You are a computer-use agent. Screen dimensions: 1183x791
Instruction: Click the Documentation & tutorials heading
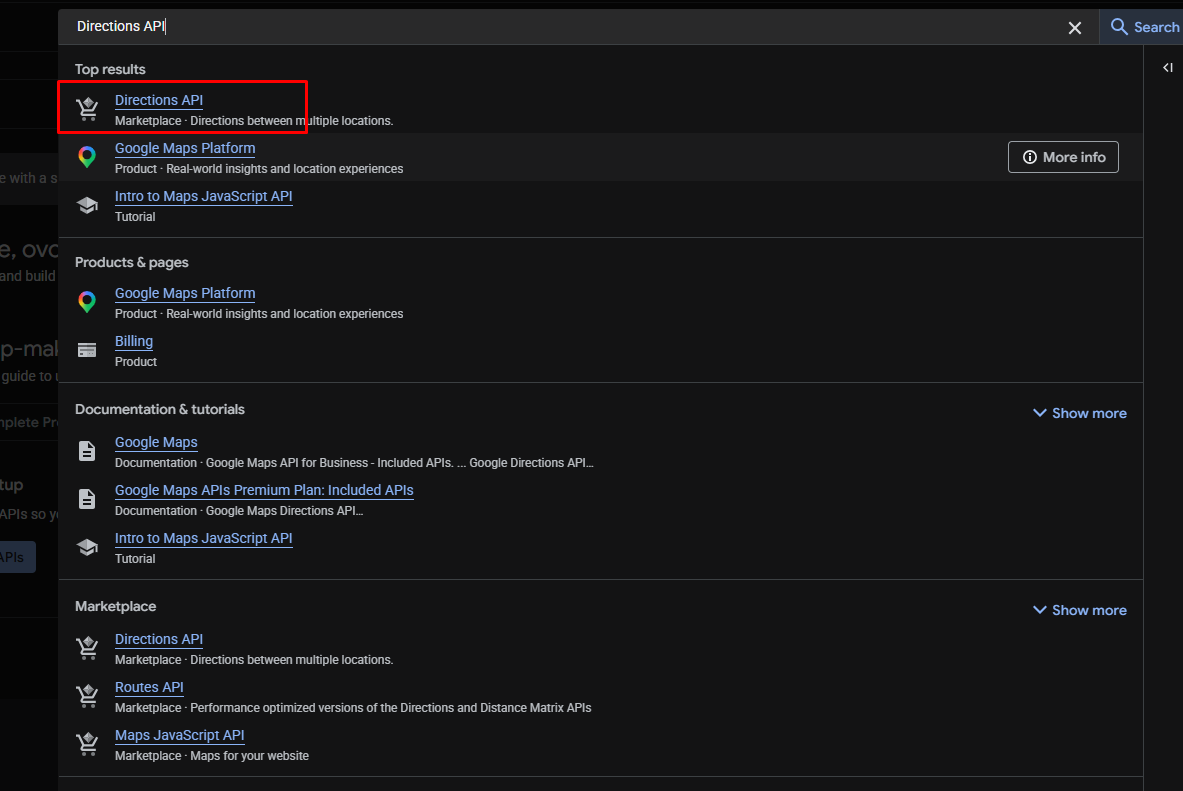click(160, 409)
